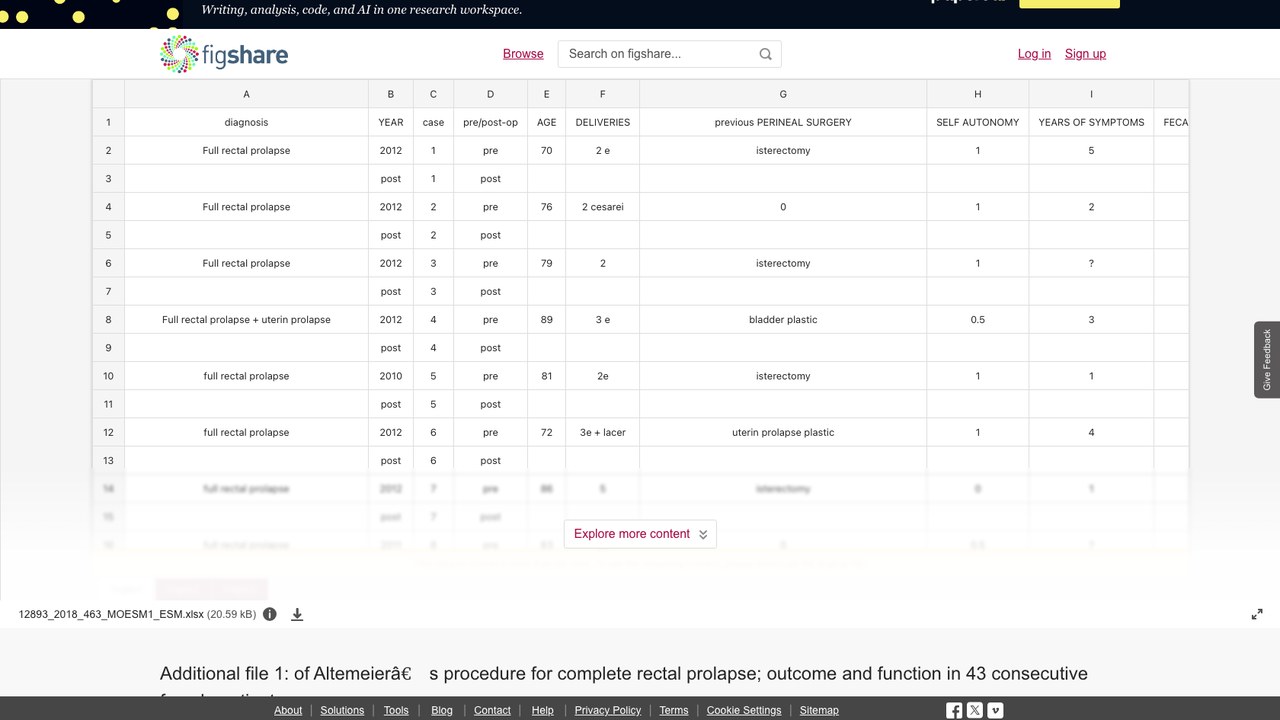Click the 'SELF AUTONOMY' header cell
Screen dimensions: 1280x720
pyautogui.click(x=978, y=122)
